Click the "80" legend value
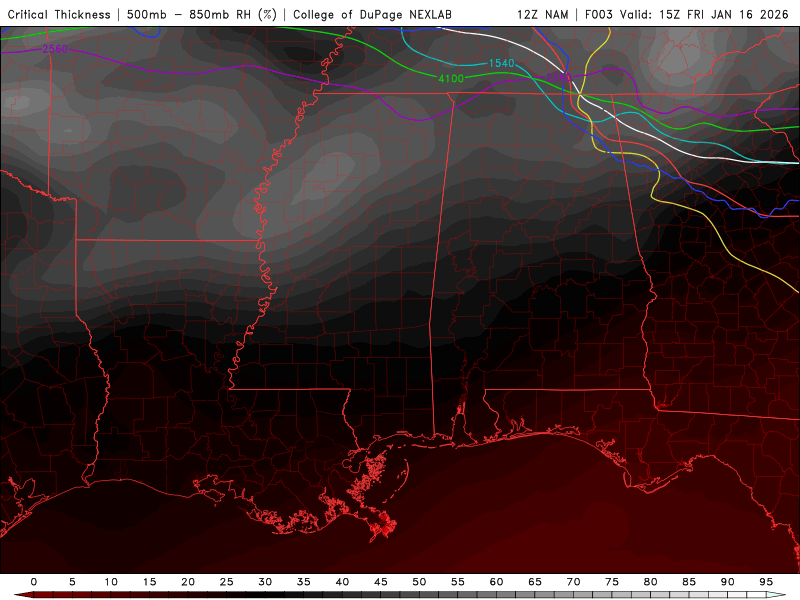 pos(650,582)
